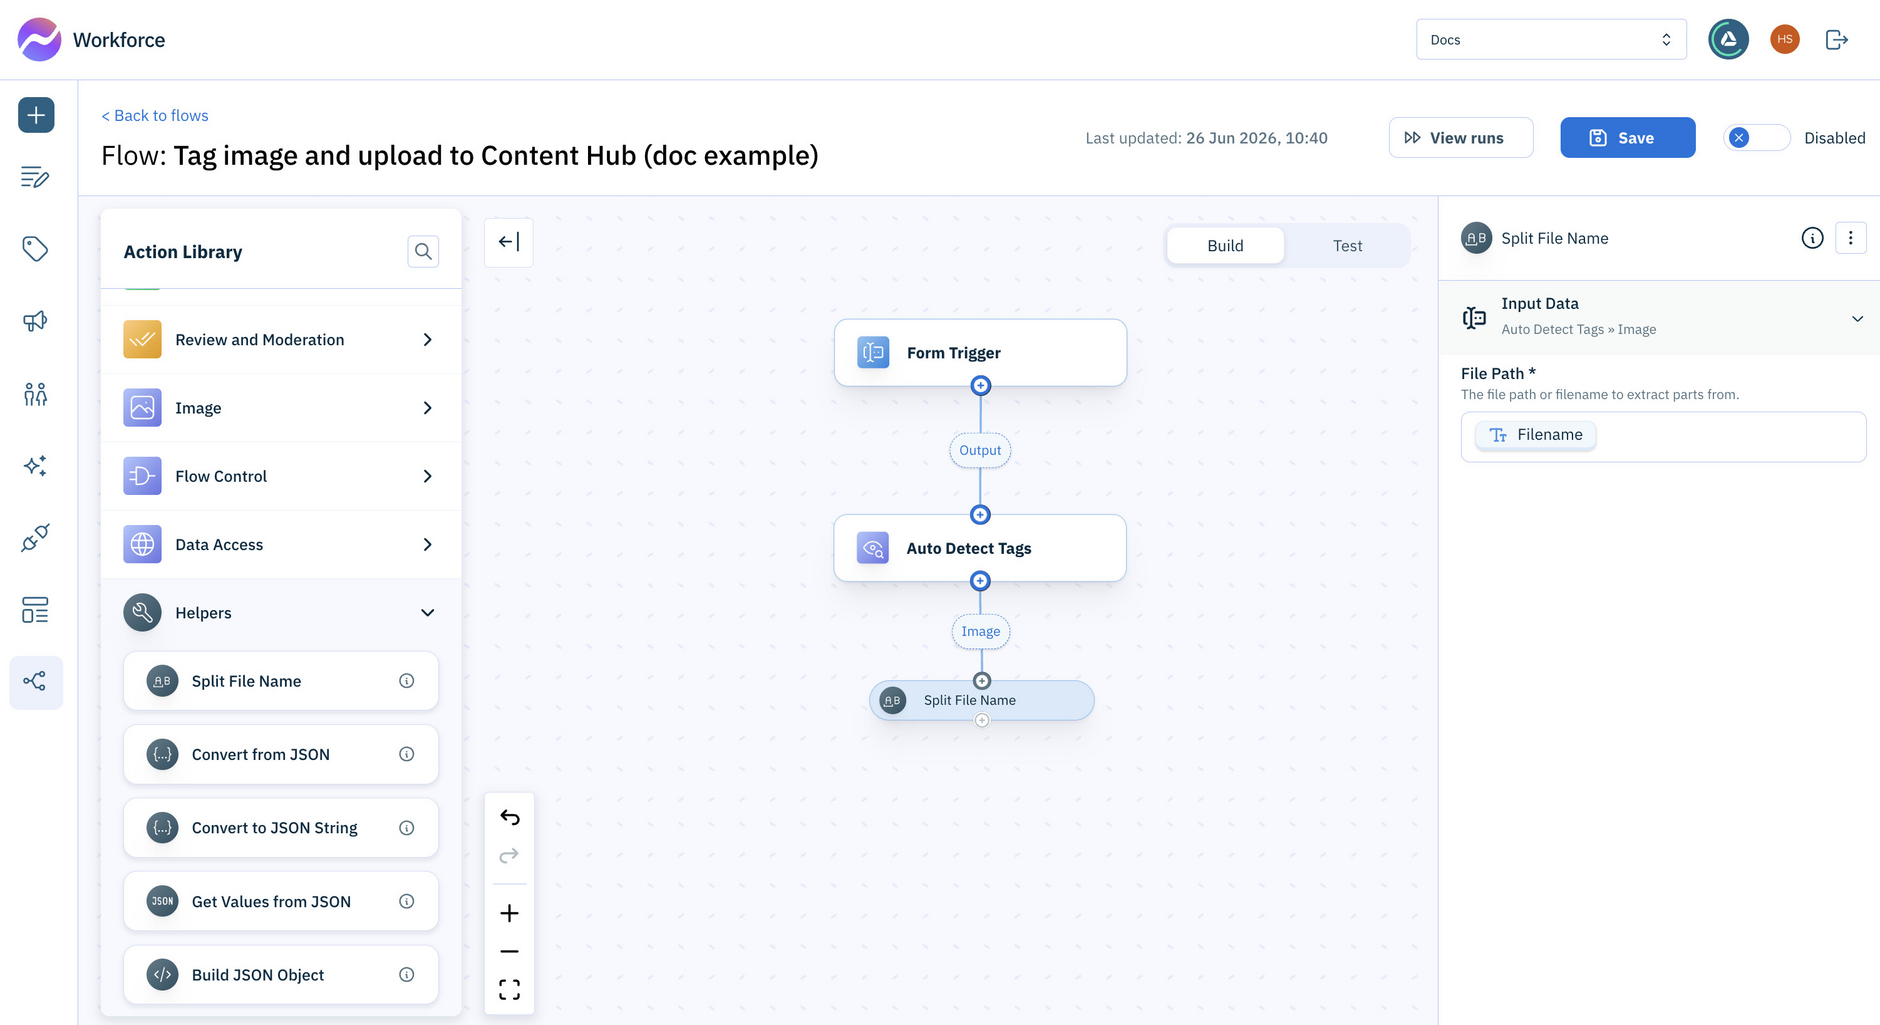This screenshot has height=1025, width=1880.
Task: Click the Output connector label
Action: pyautogui.click(x=980, y=451)
